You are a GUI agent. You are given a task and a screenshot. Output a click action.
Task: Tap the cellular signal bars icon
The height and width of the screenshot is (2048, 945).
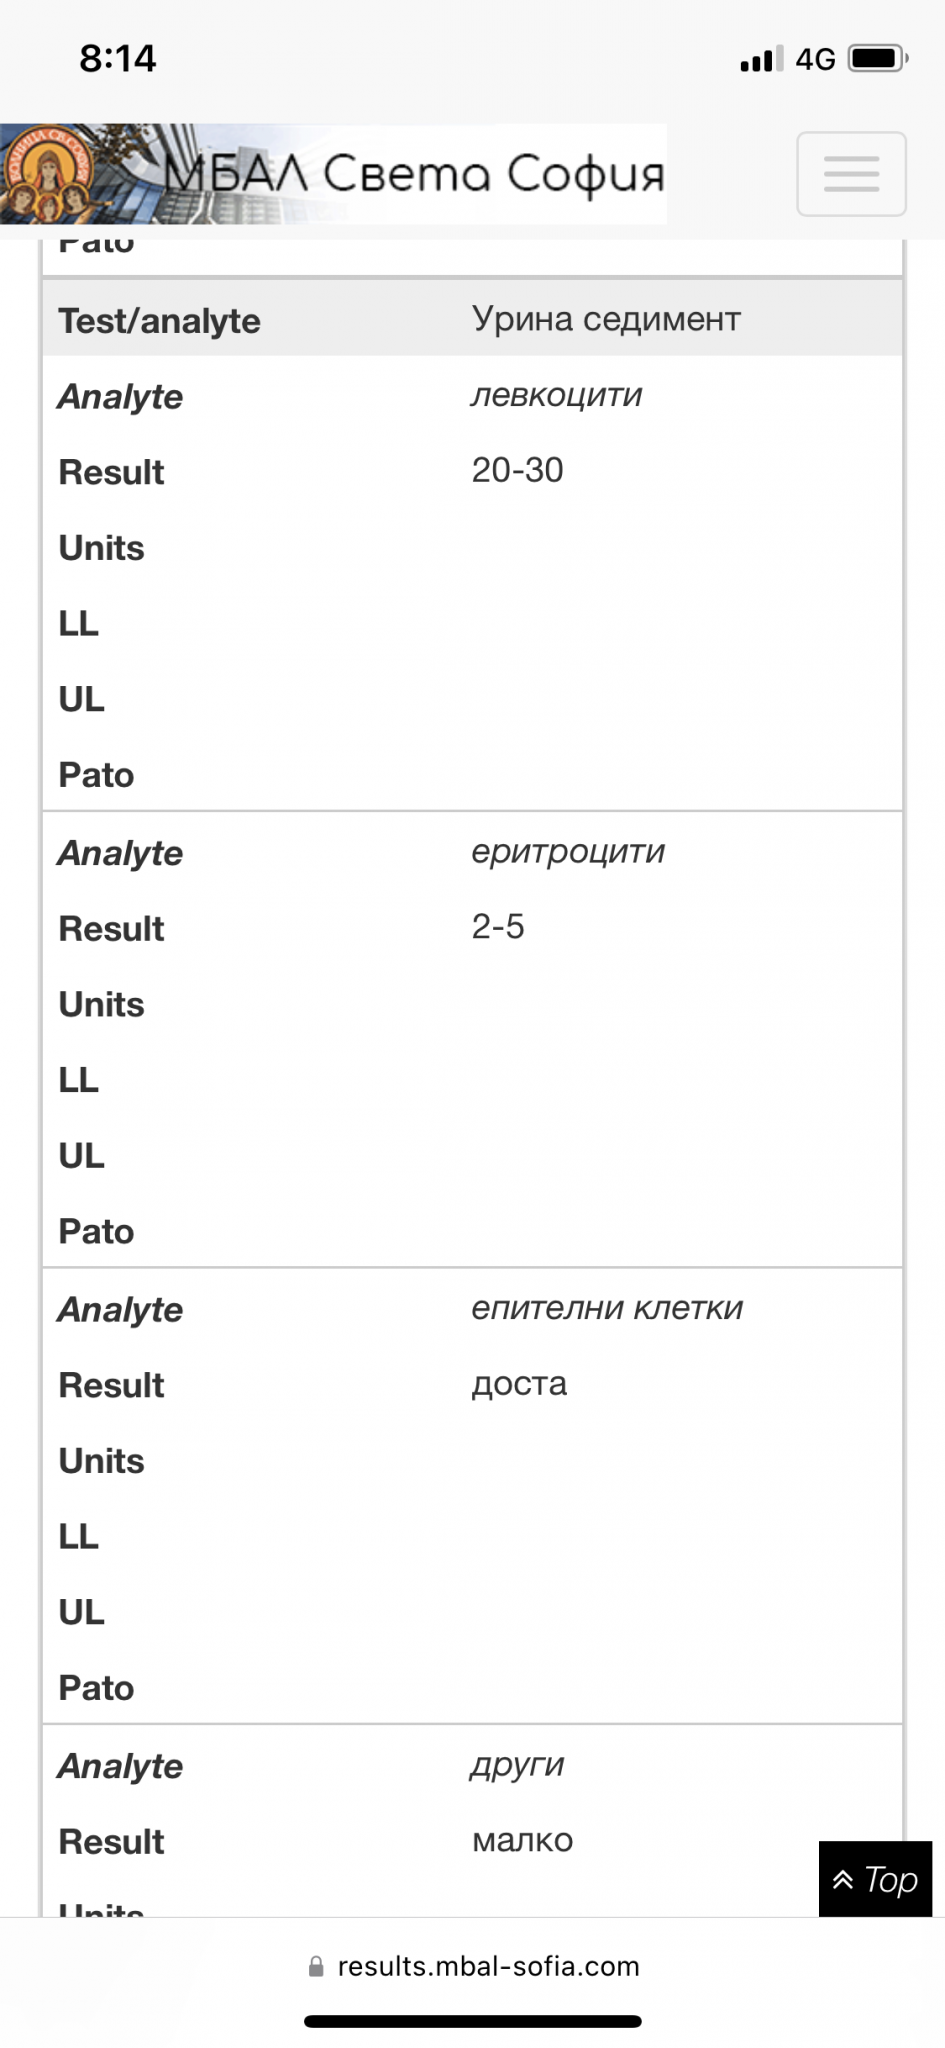coord(761,60)
